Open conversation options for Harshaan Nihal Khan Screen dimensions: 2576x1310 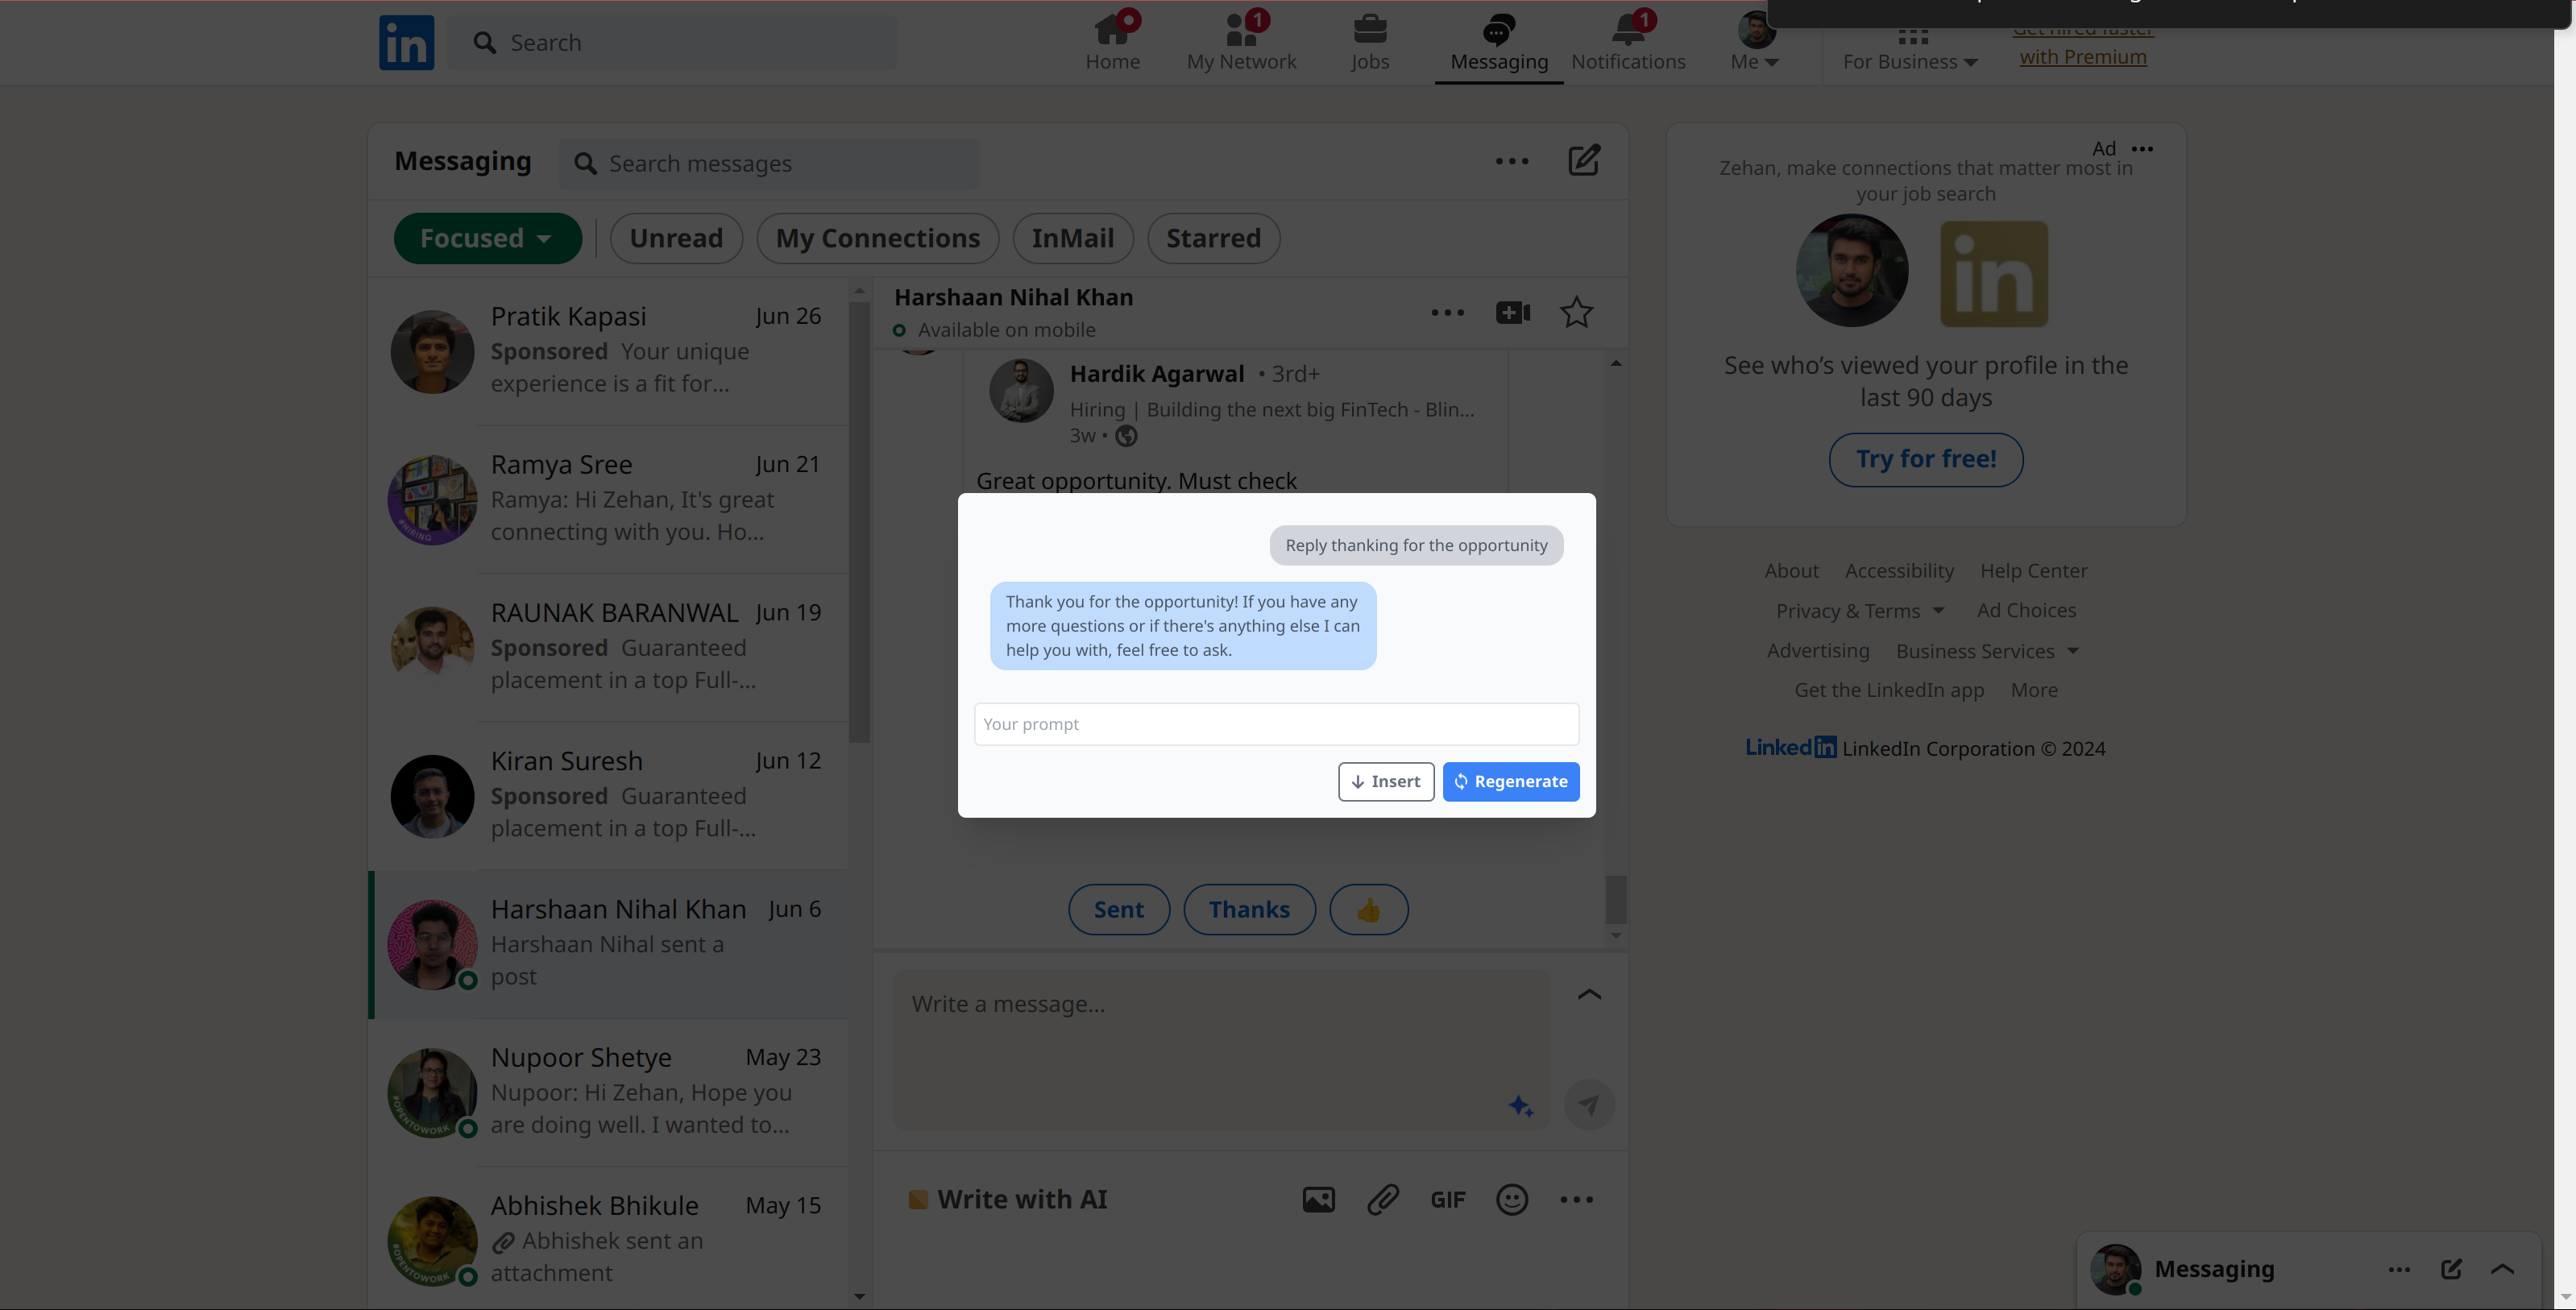[x=1446, y=313]
